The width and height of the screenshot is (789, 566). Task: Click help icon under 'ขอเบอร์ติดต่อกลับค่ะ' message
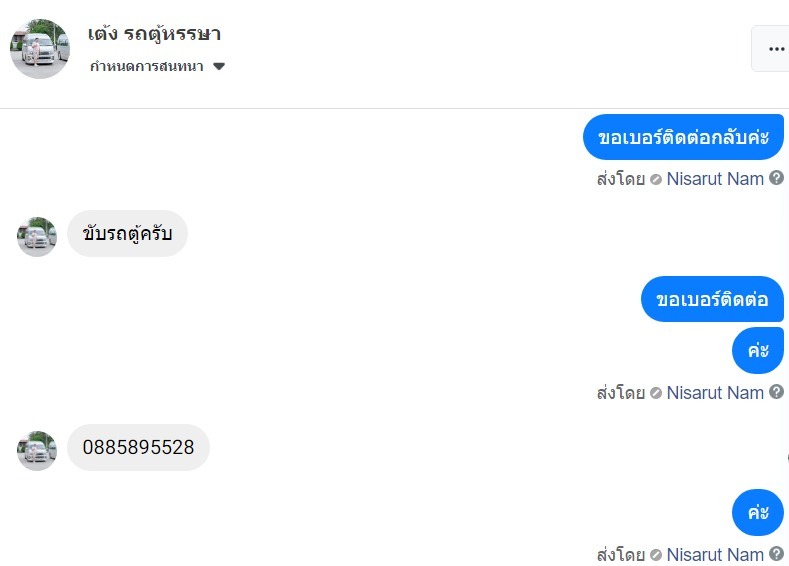[776, 179]
